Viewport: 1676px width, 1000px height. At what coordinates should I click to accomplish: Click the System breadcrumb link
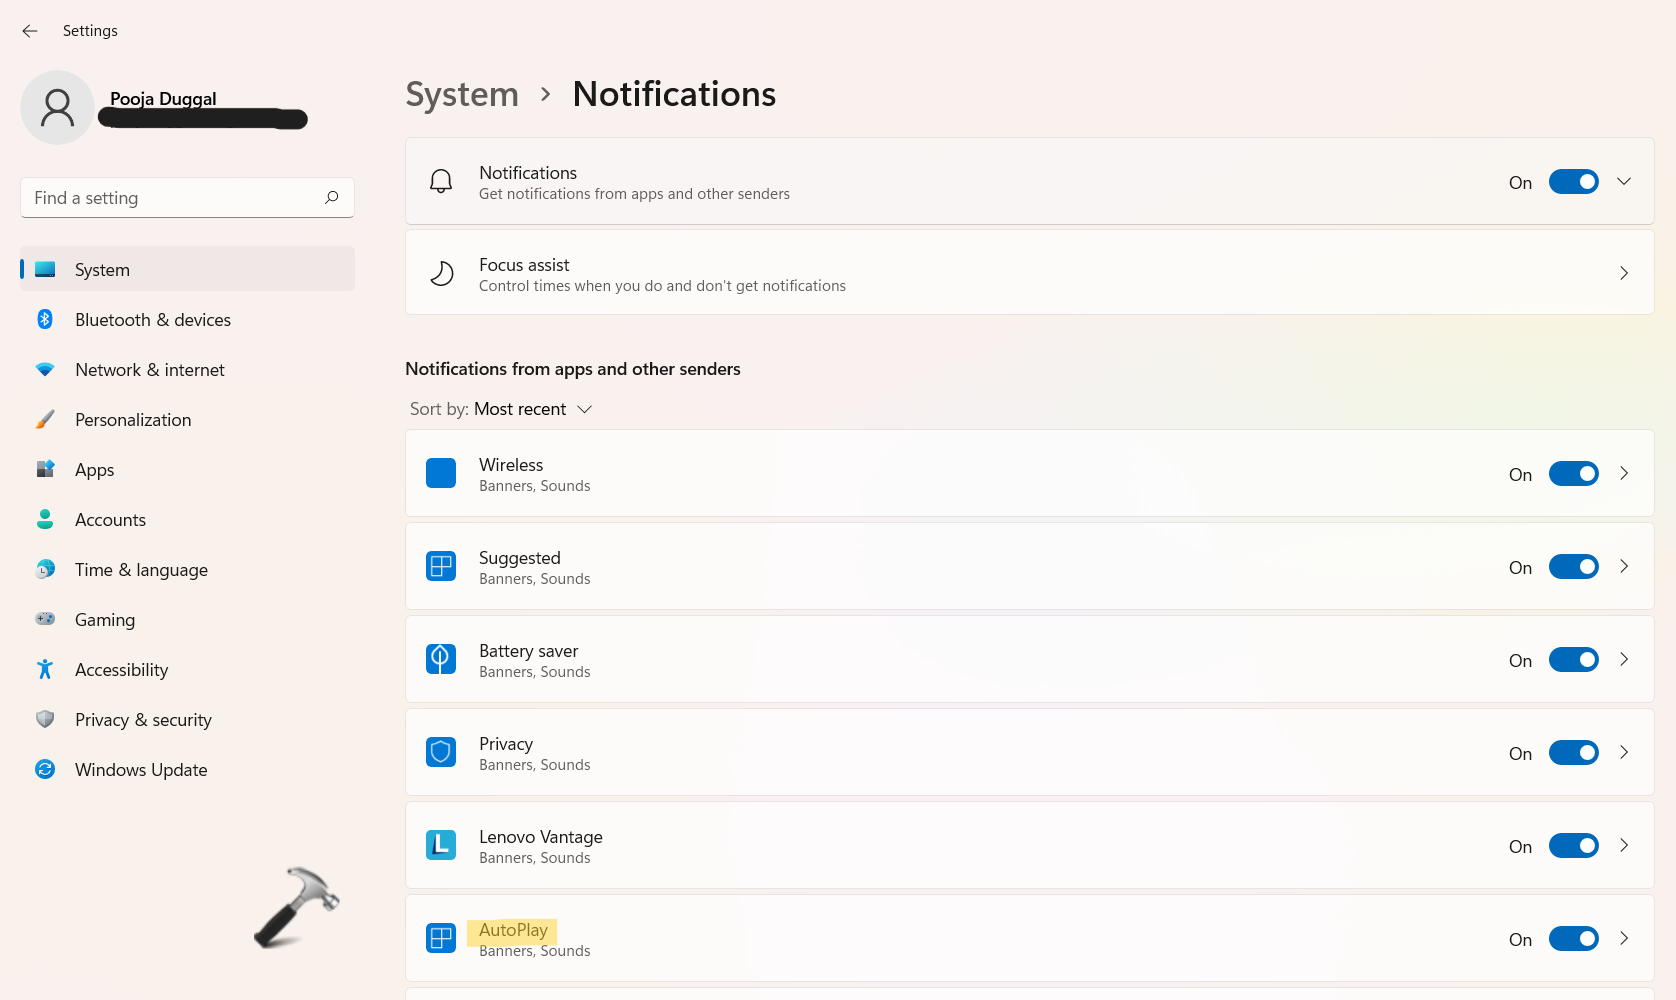click(x=462, y=94)
